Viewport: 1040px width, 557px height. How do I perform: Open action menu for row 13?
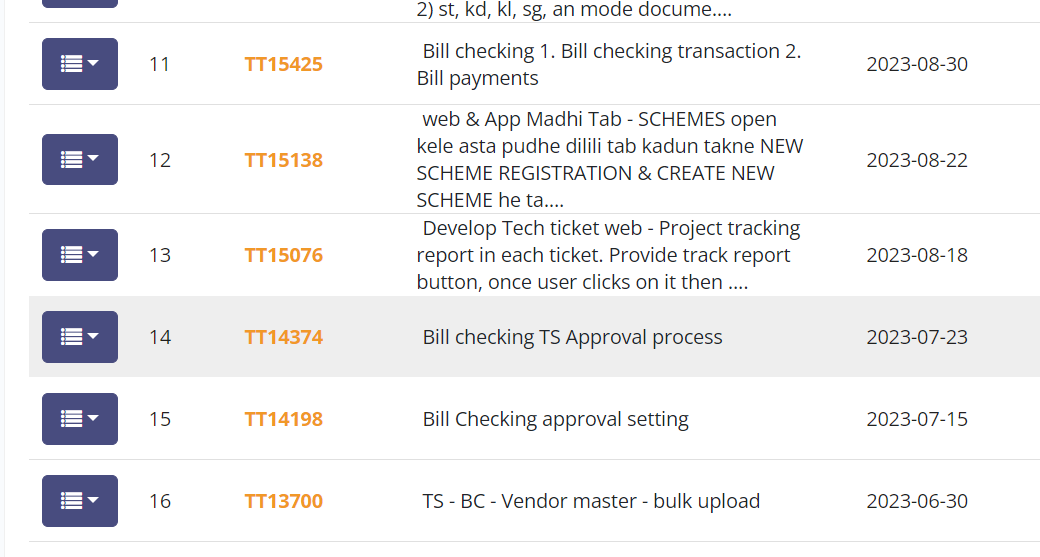click(80, 255)
